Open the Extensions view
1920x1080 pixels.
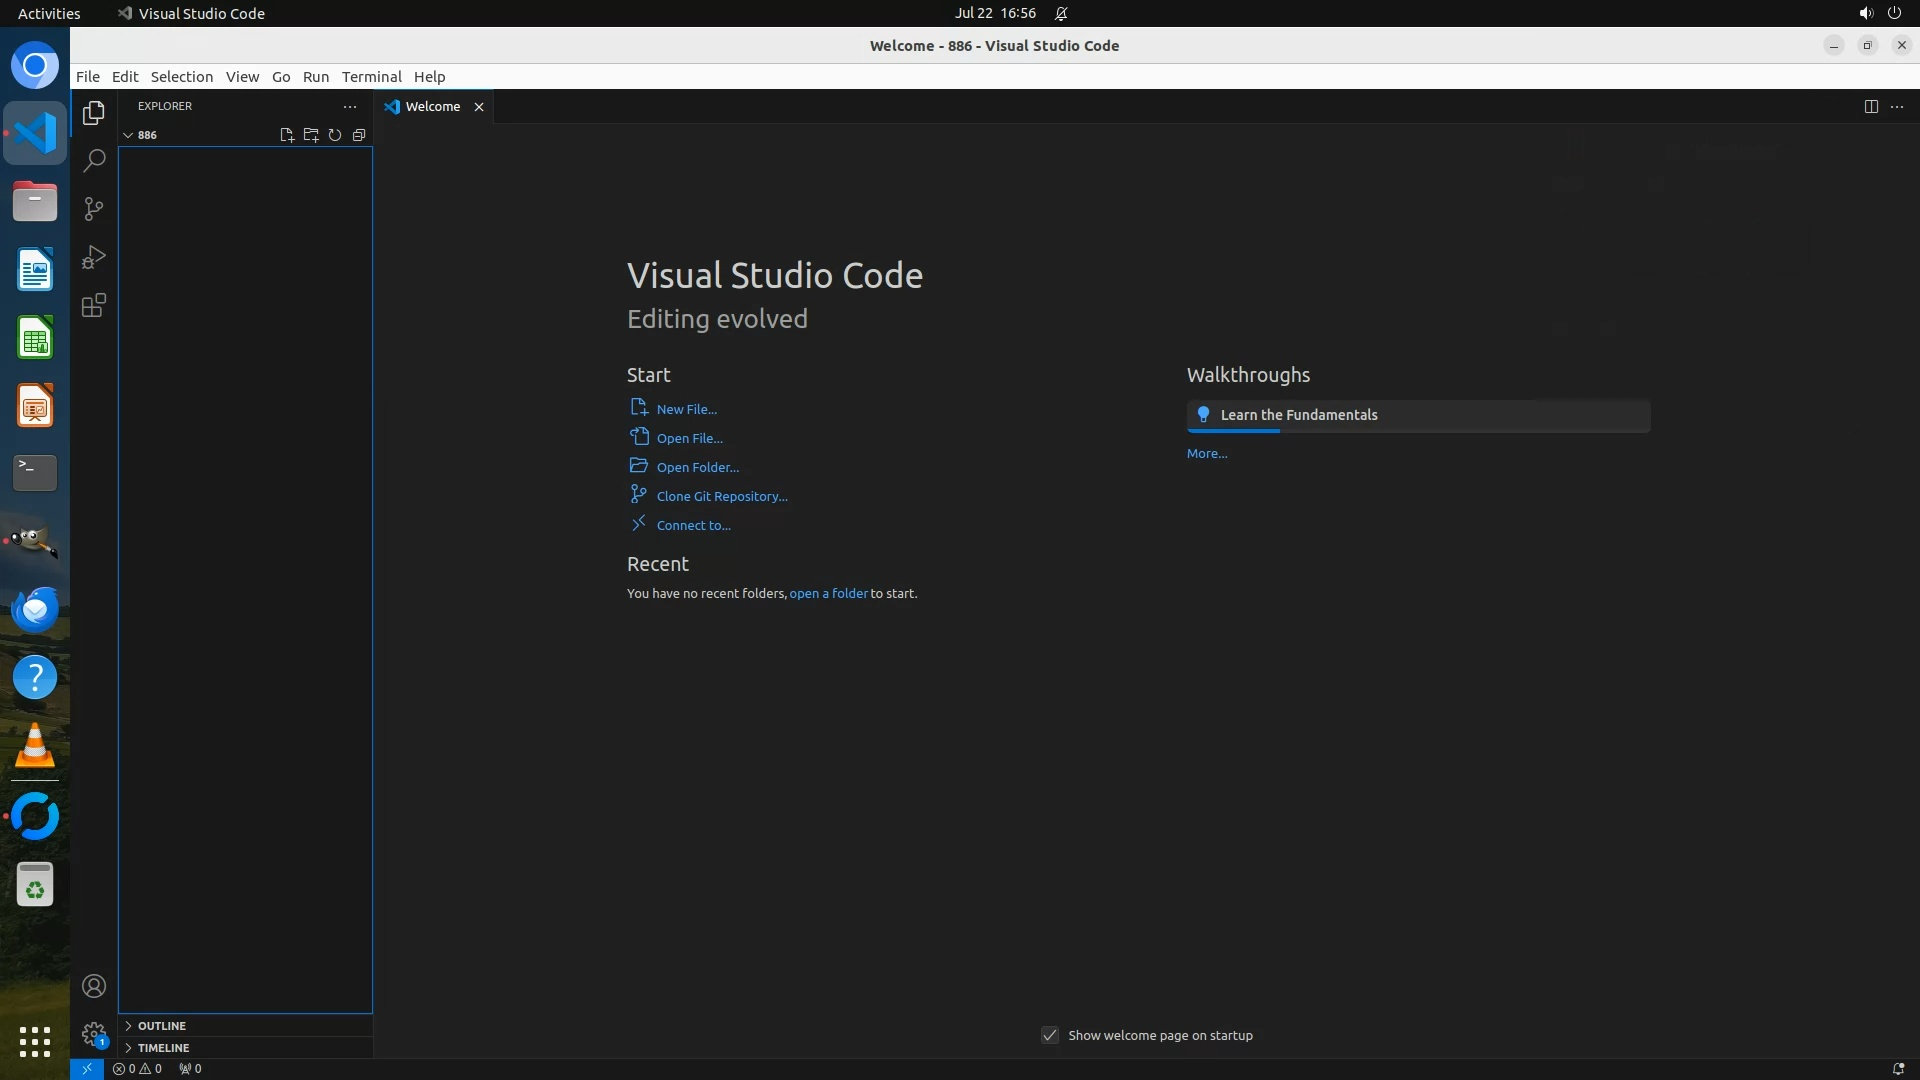(x=94, y=306)
